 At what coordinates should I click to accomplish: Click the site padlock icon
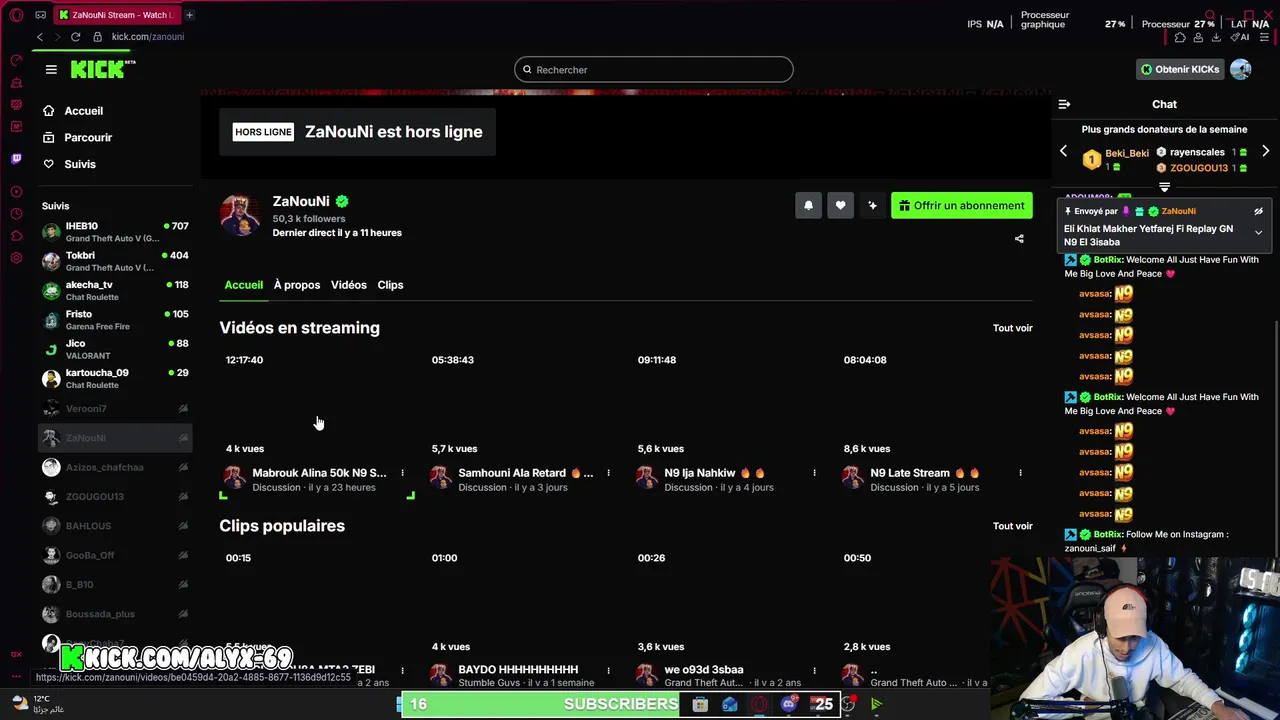(97, 37)
